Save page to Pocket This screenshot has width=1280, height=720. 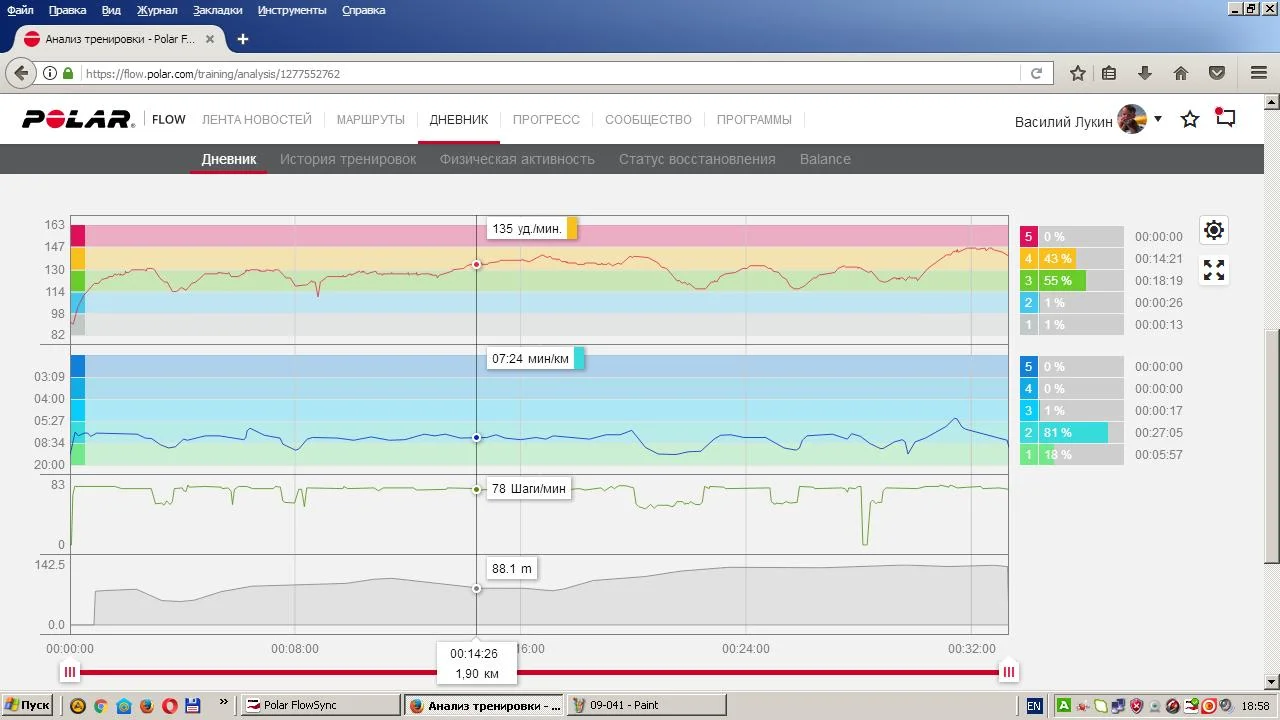(1217, 73)
